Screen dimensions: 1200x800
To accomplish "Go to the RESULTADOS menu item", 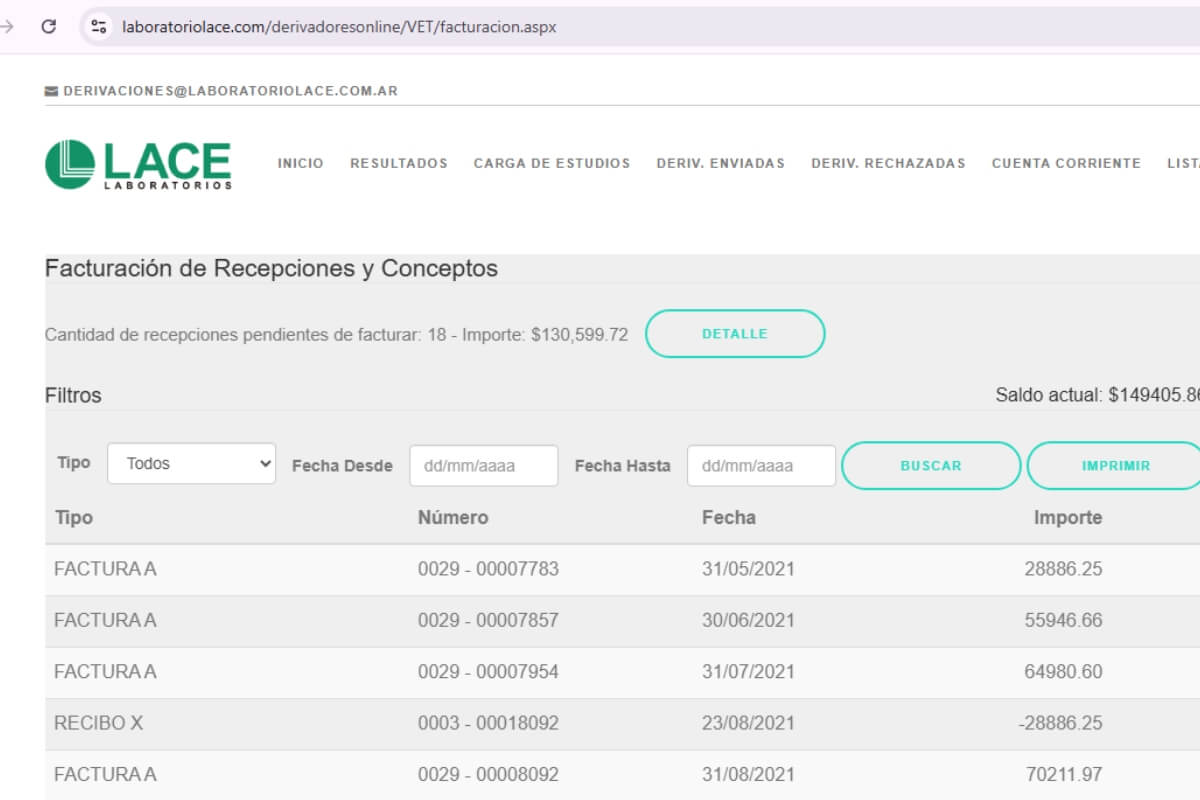I will [398, 163].
